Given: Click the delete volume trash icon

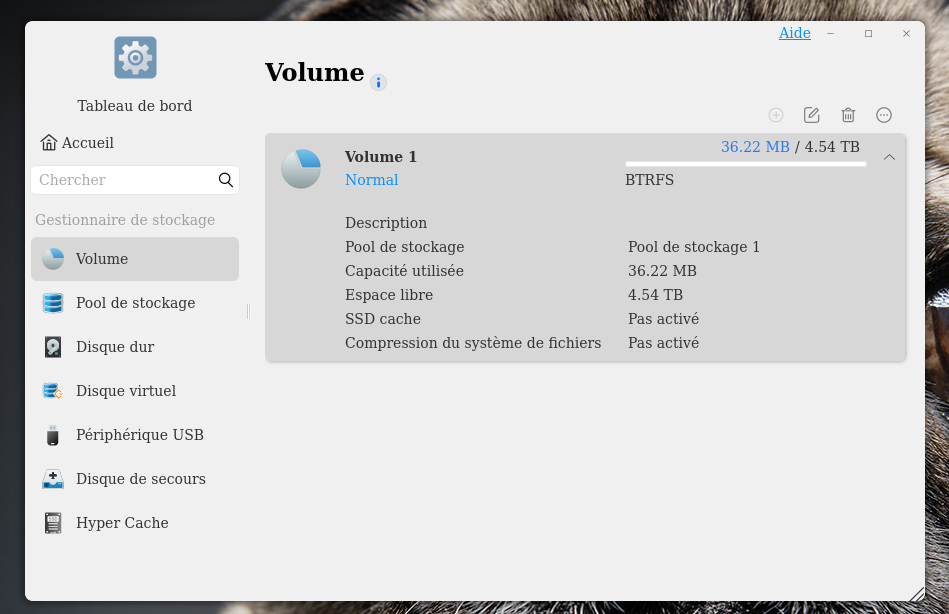Looking at the screenshot, I should (848, 115).
